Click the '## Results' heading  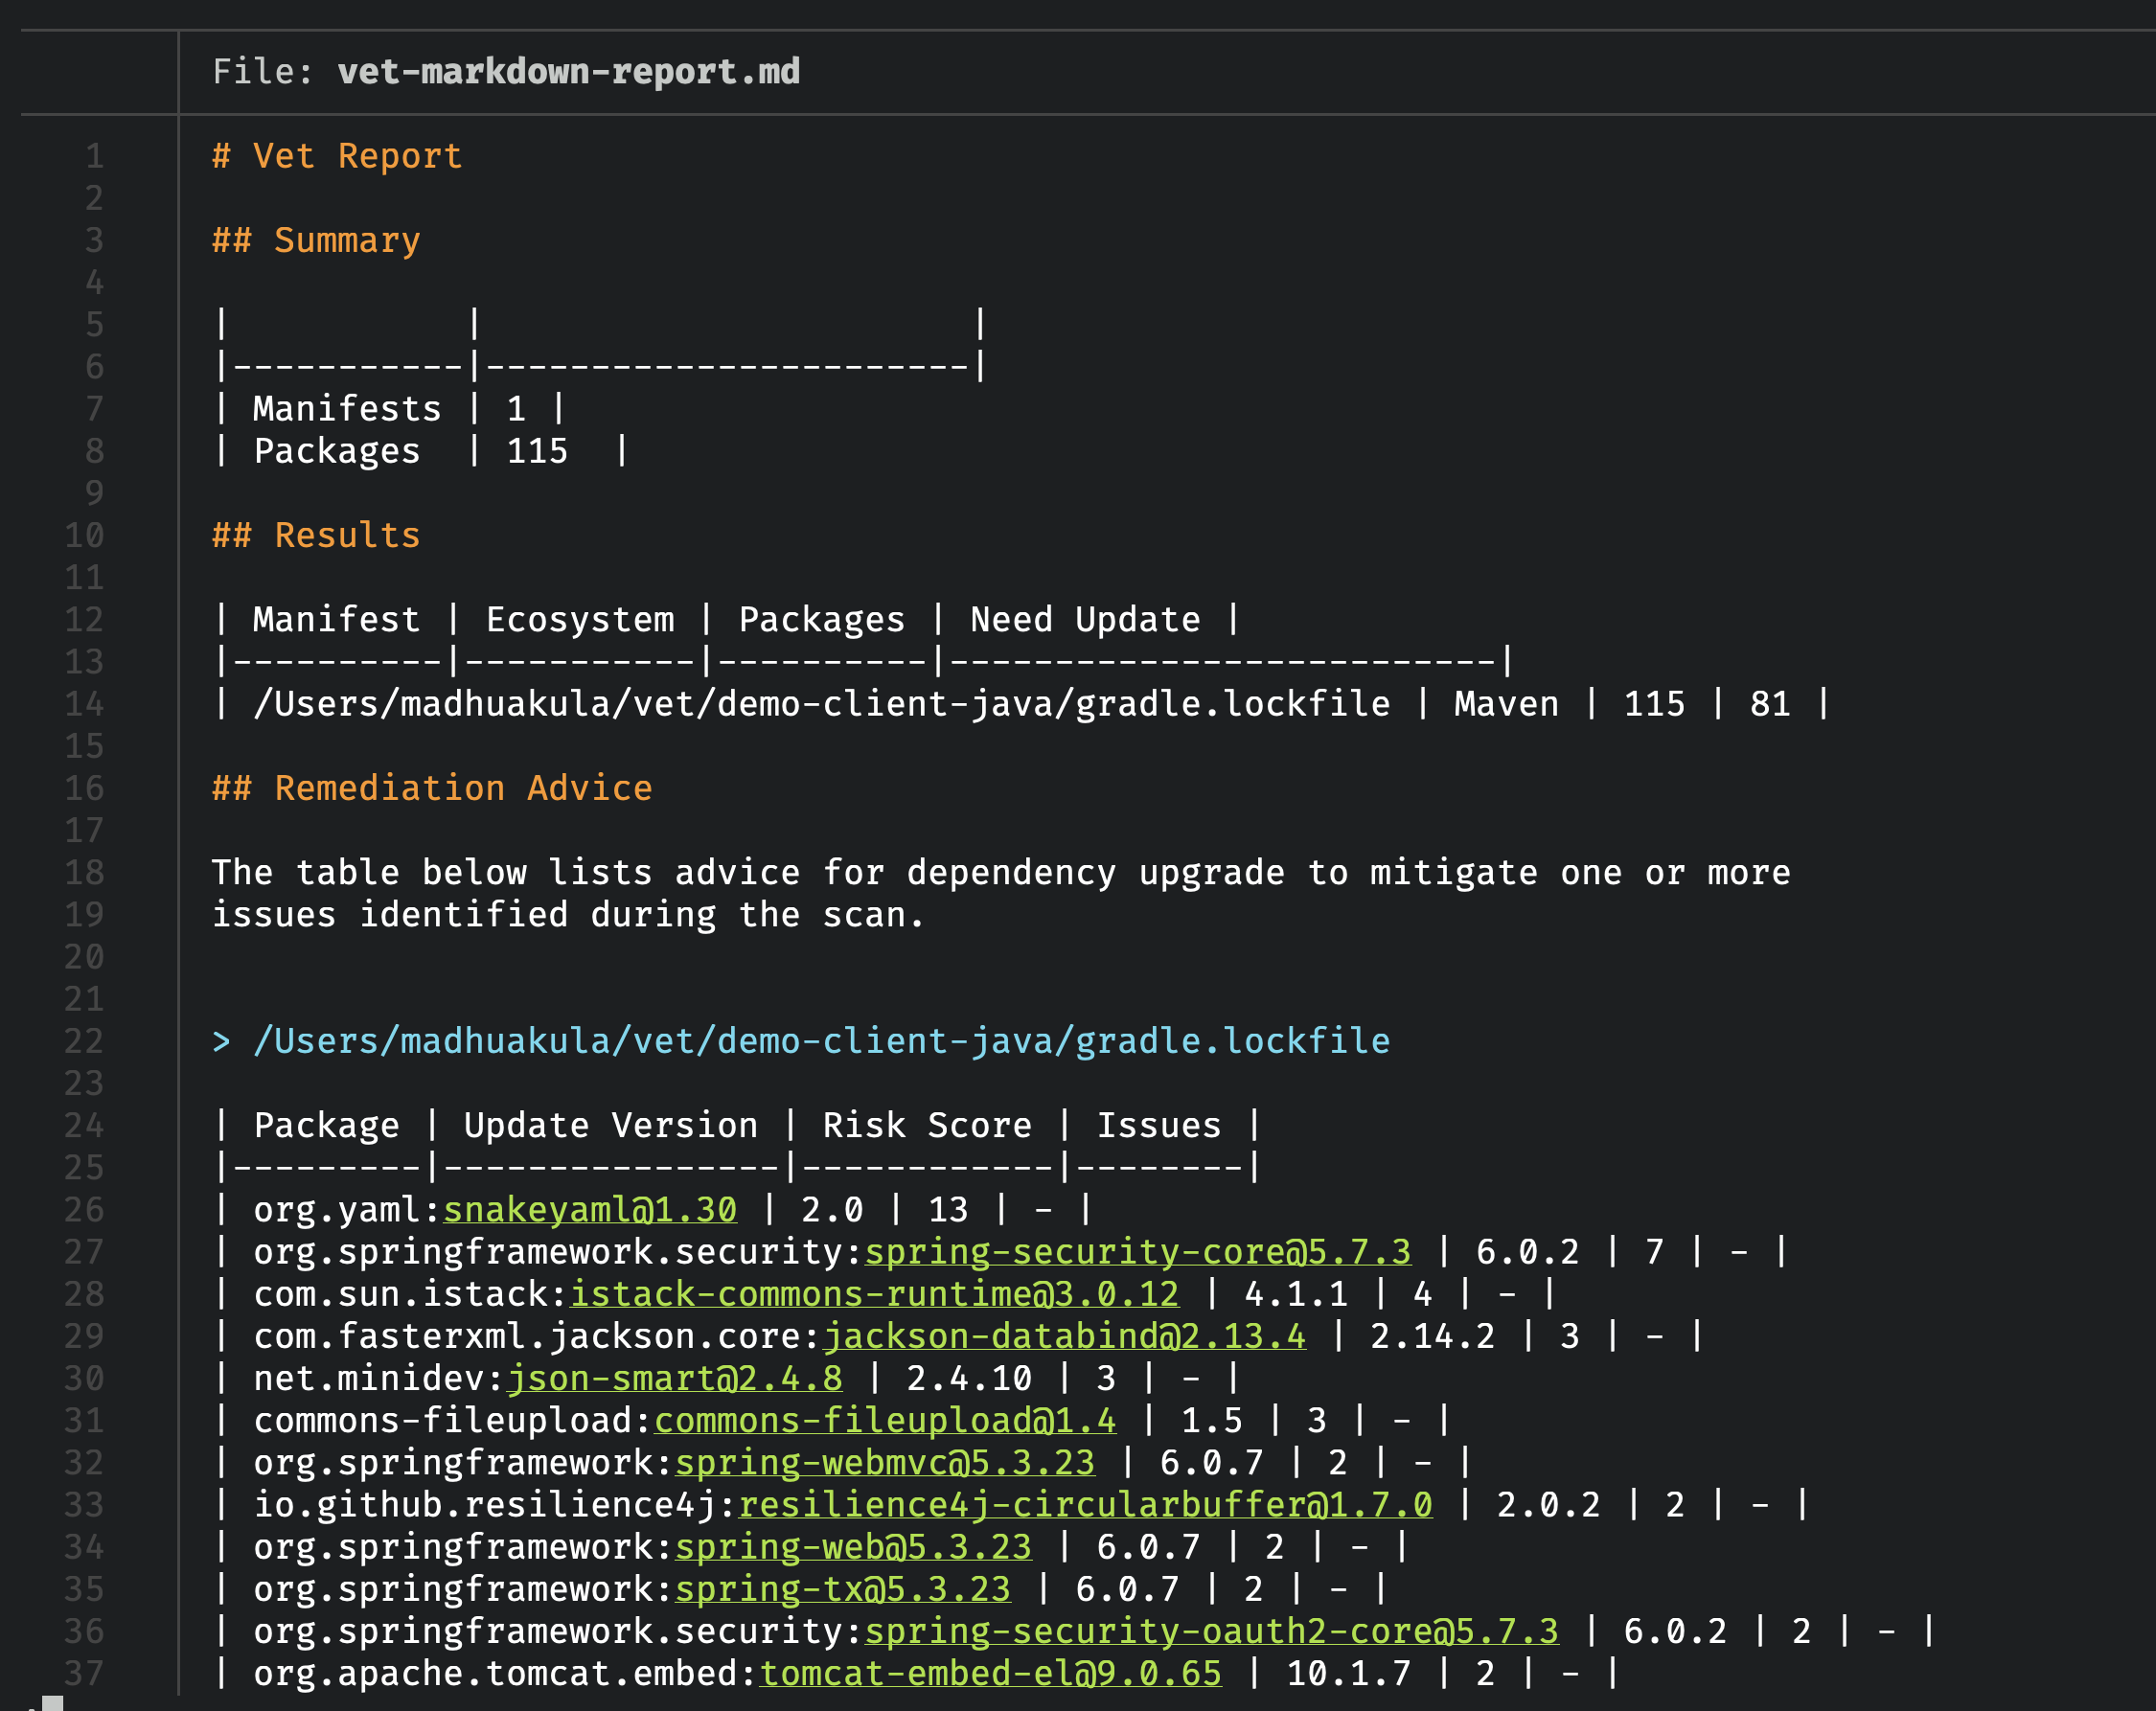[x=316, y=536]
